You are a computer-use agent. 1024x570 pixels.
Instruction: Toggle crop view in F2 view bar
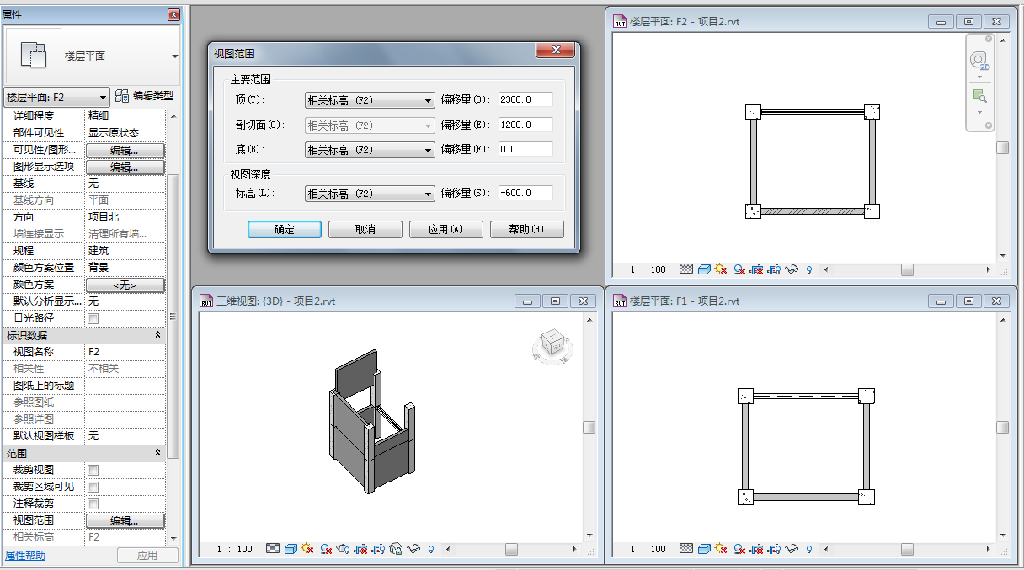pos(756,269)
